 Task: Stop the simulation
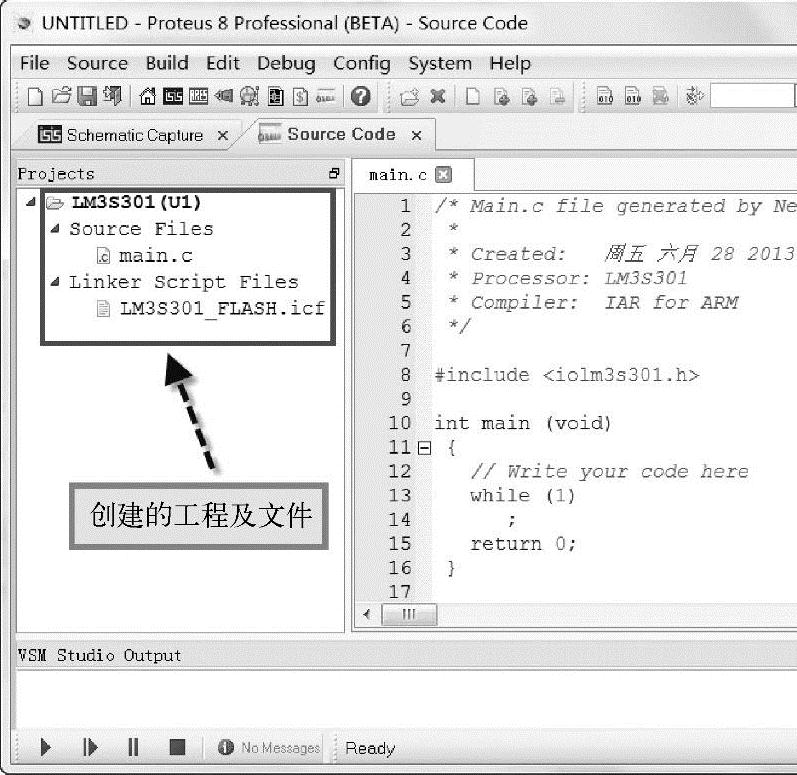coord(177,748)
